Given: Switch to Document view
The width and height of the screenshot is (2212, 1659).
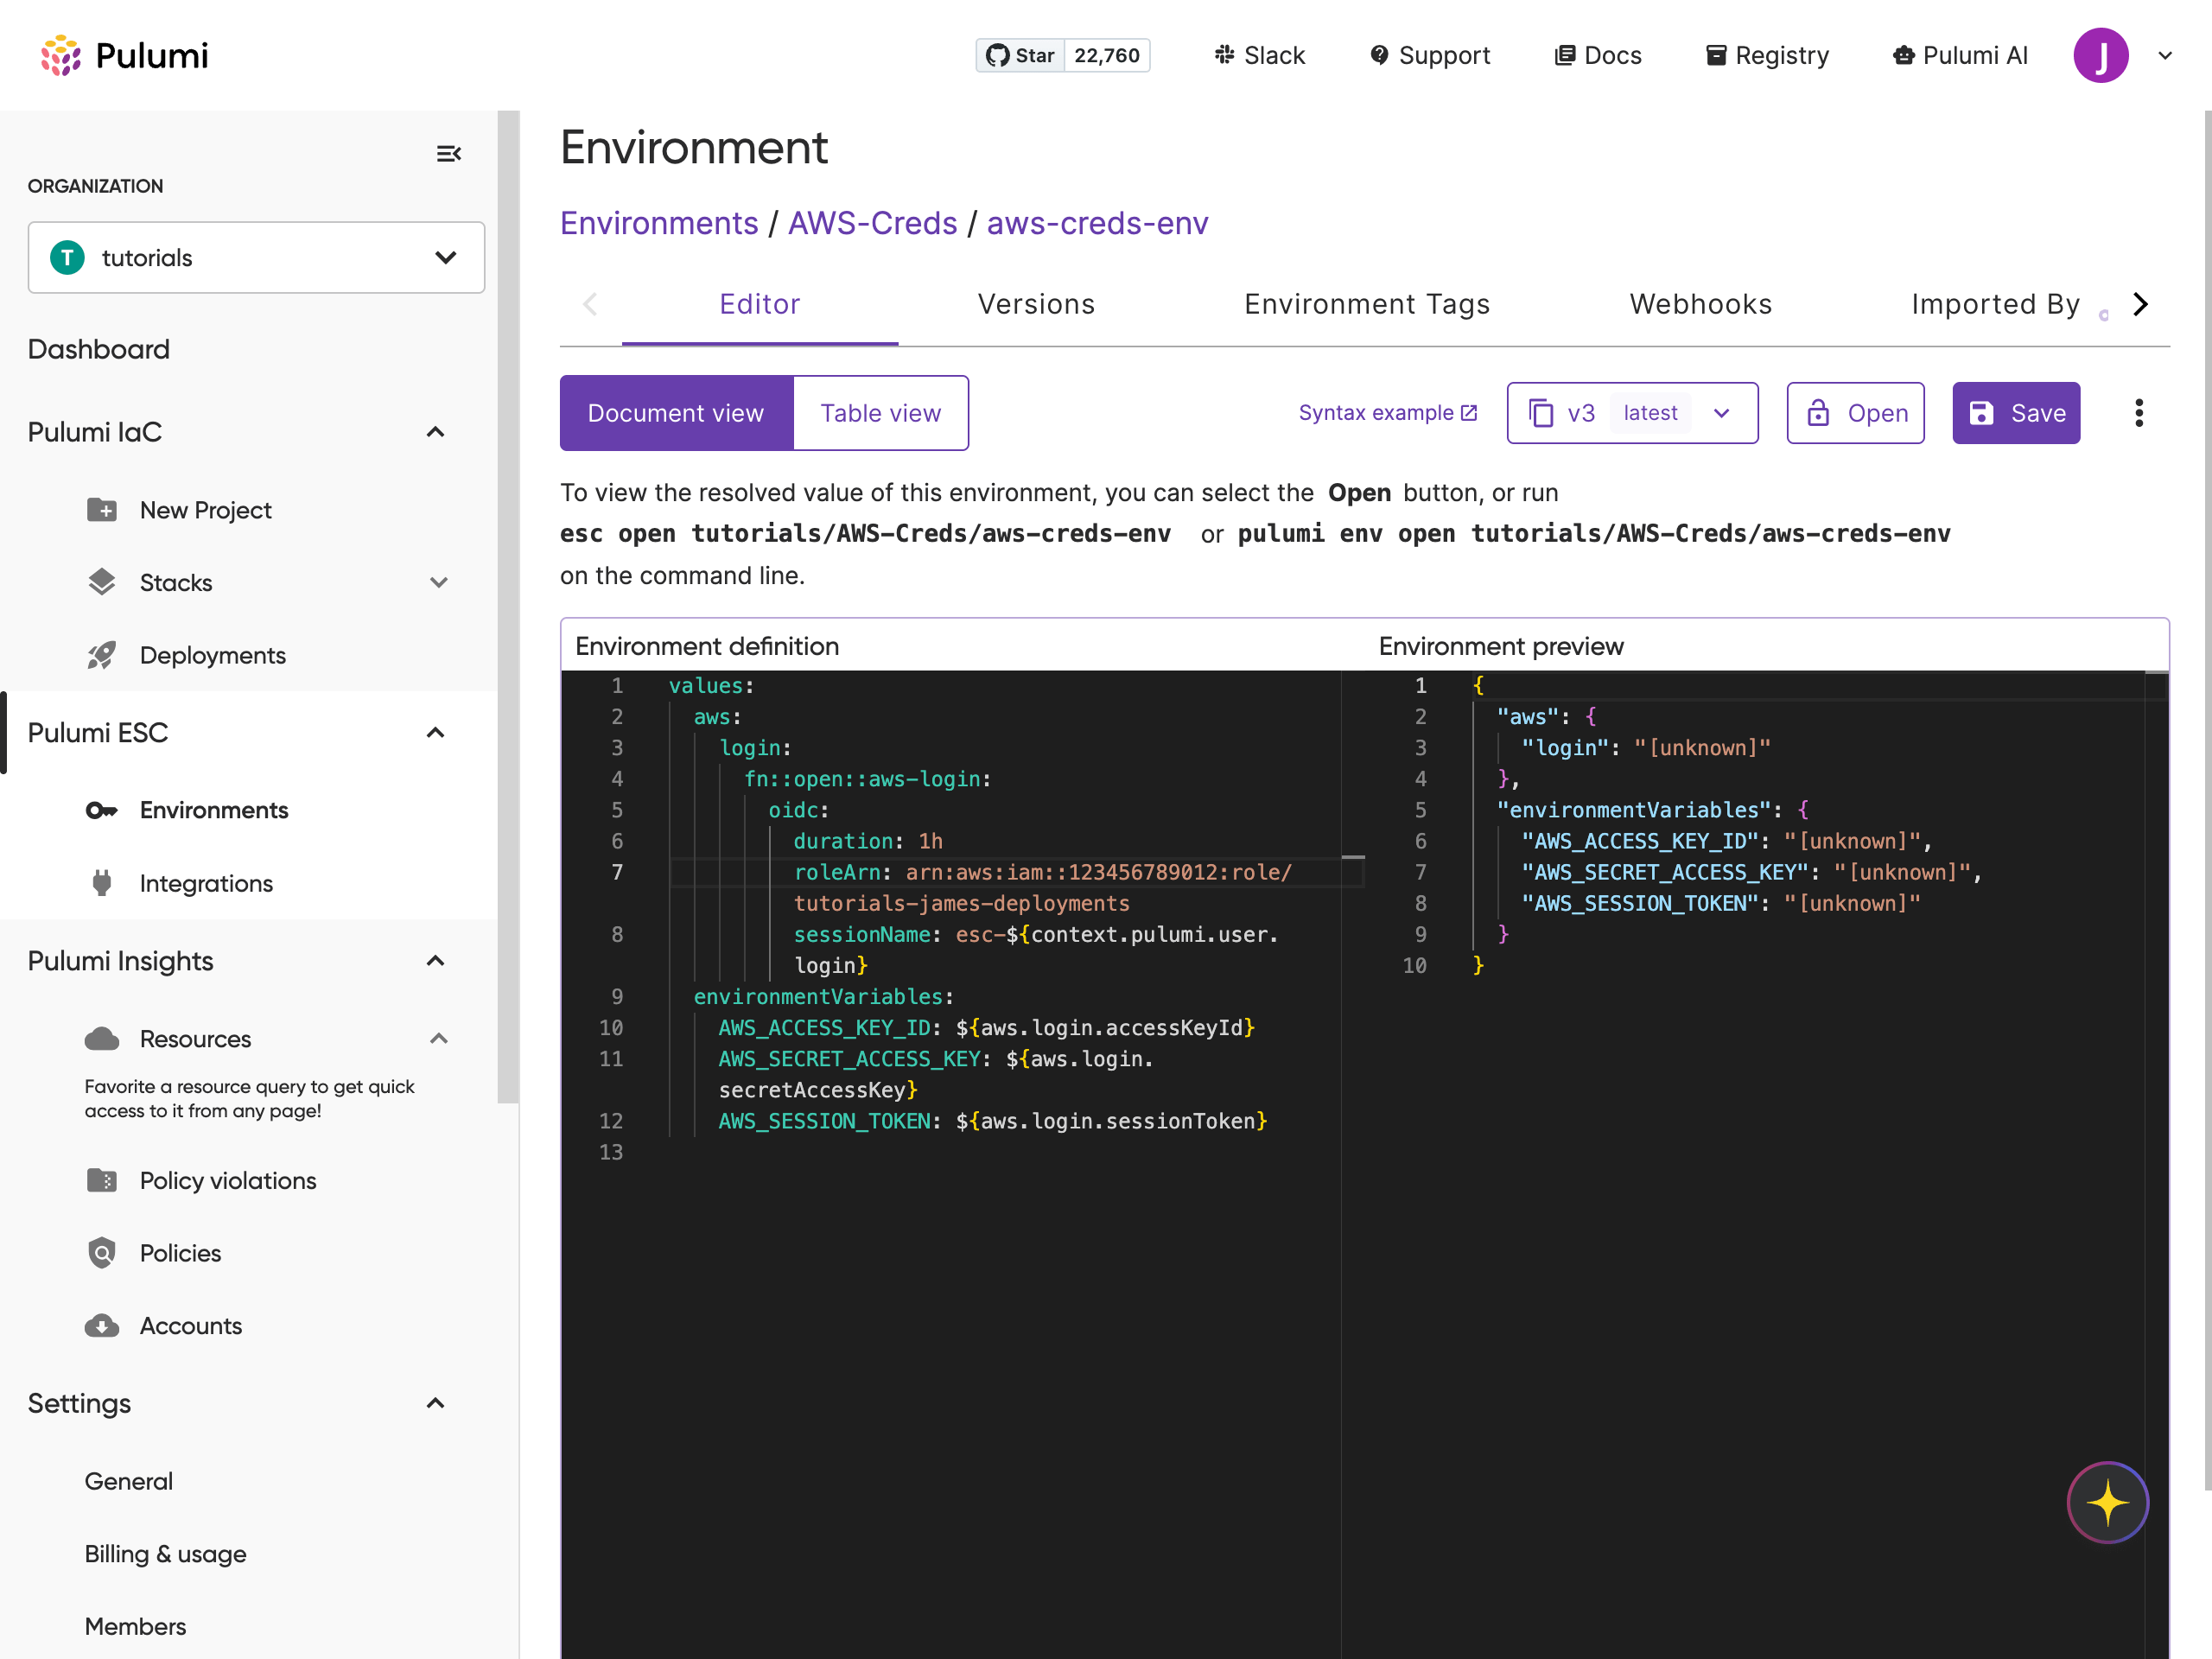Looking at the screenshot, I should pos(676,413).
